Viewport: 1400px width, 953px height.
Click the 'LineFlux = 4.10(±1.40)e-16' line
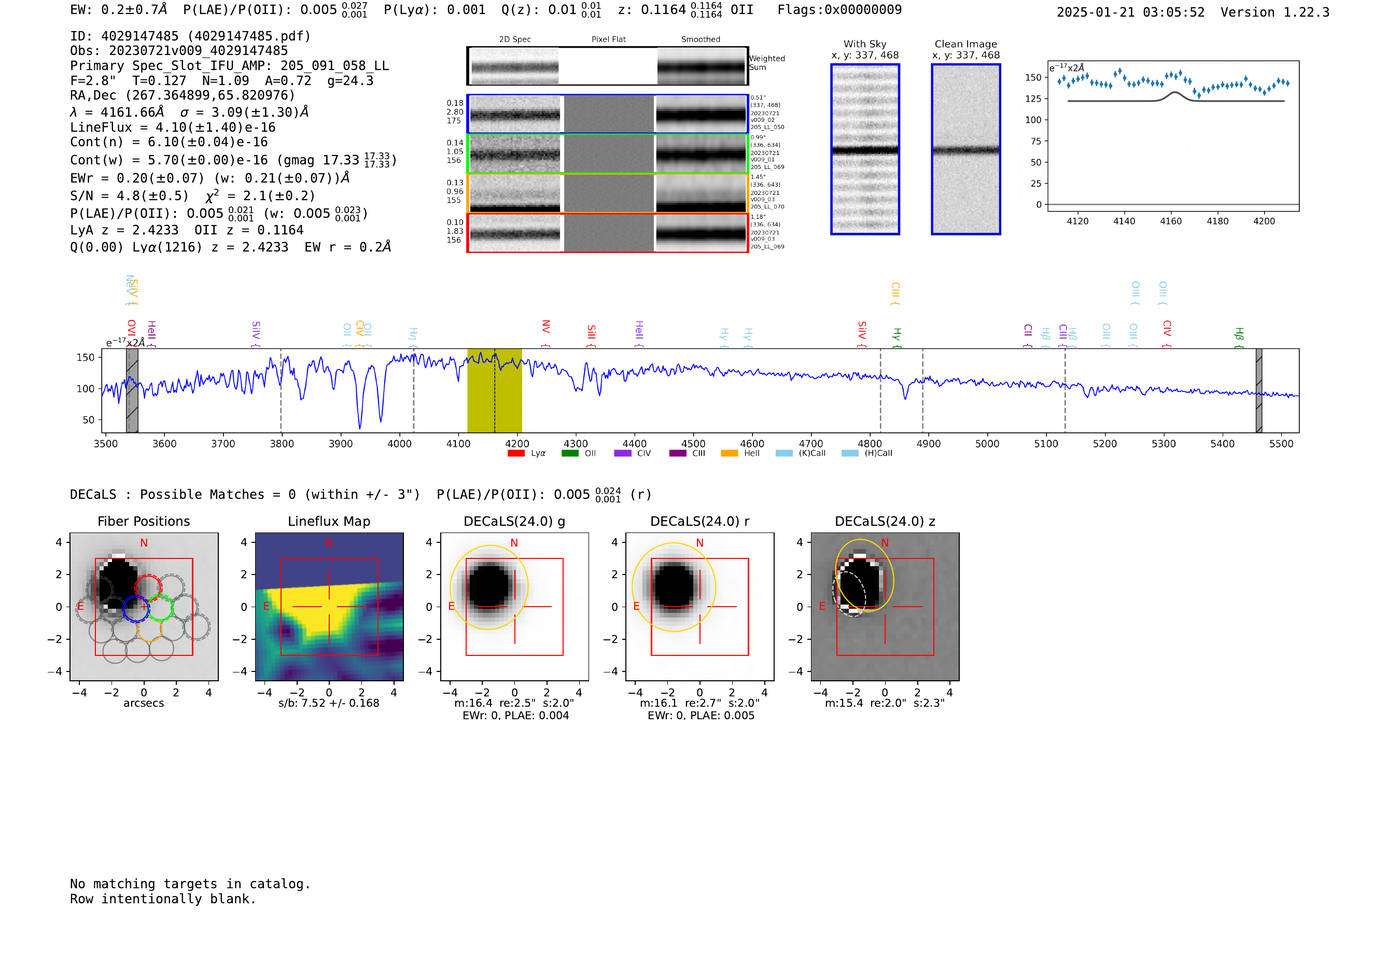tap(173, 127)
